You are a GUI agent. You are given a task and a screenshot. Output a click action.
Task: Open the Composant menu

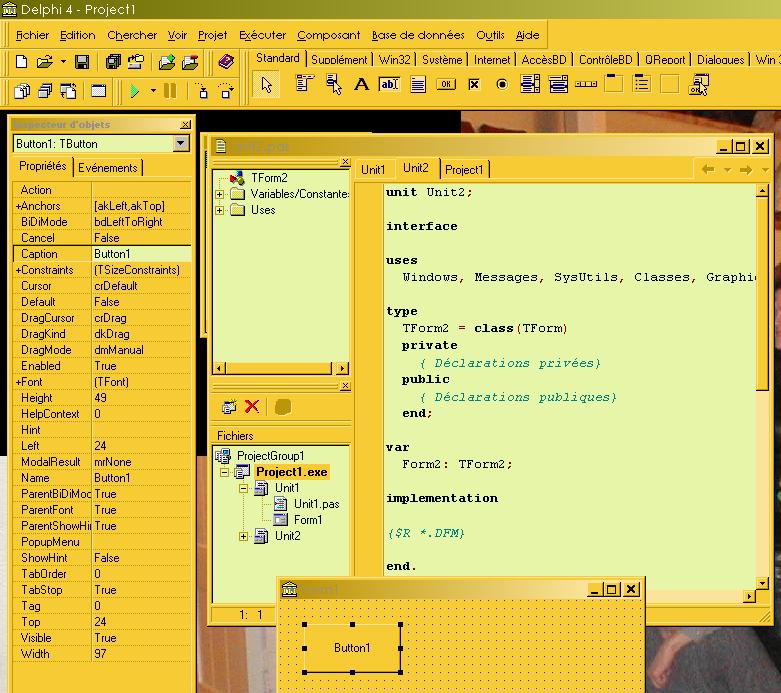coord(328,35)
